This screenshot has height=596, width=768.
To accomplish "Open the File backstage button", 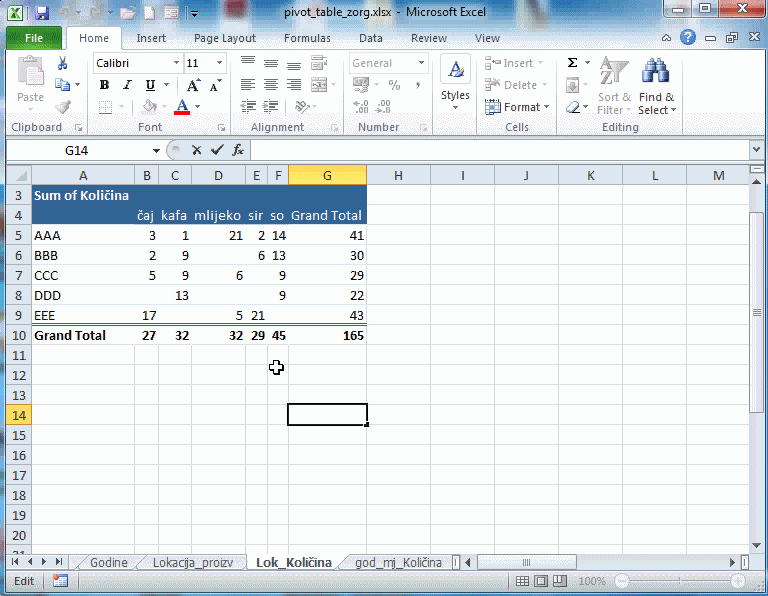I will [33, 38].
